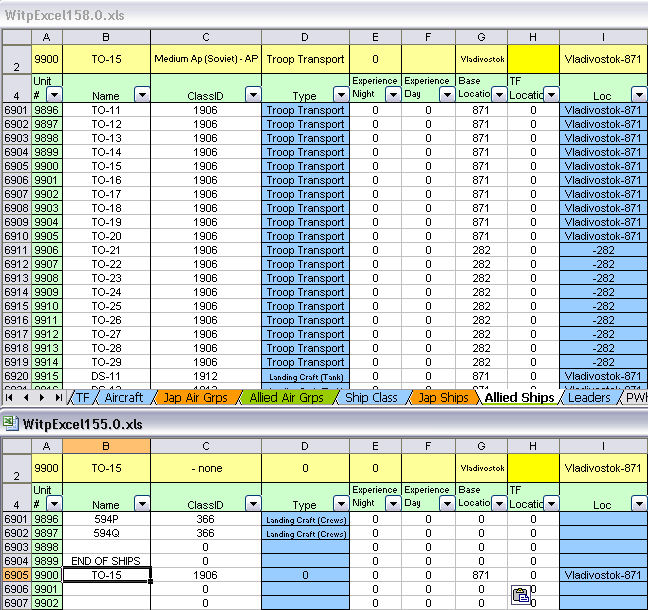This screenshot has width=648, height=610.
Task: Select the Allied Ships sheet tab
Action: coord(519,398)
